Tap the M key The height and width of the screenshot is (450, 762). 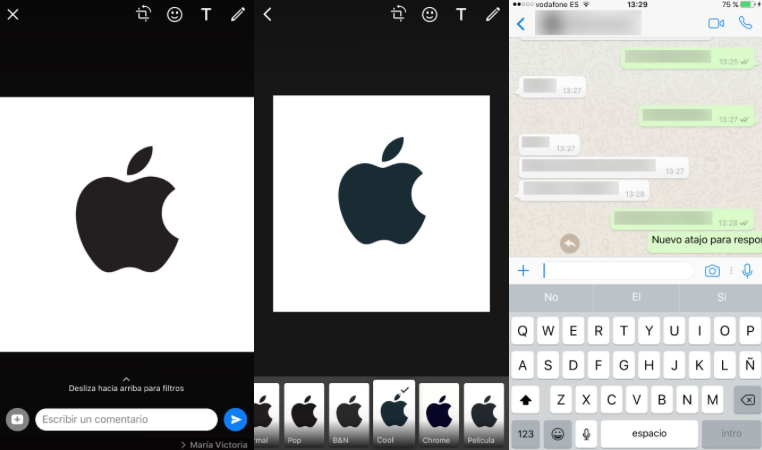[x=712, y=400]
